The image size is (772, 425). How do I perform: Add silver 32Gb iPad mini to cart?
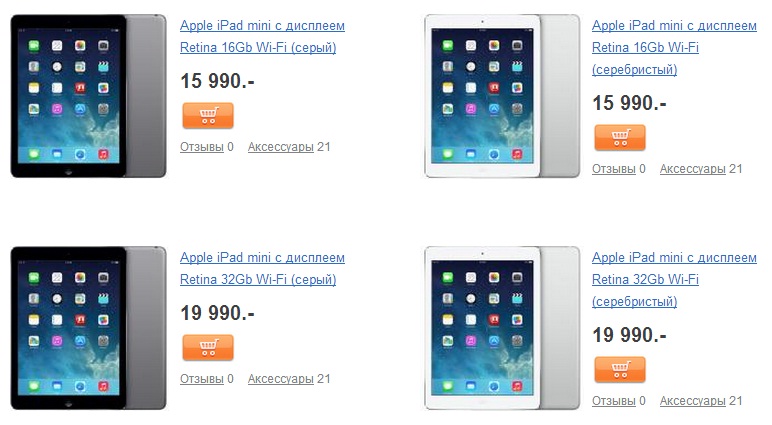tap(620, 369)
